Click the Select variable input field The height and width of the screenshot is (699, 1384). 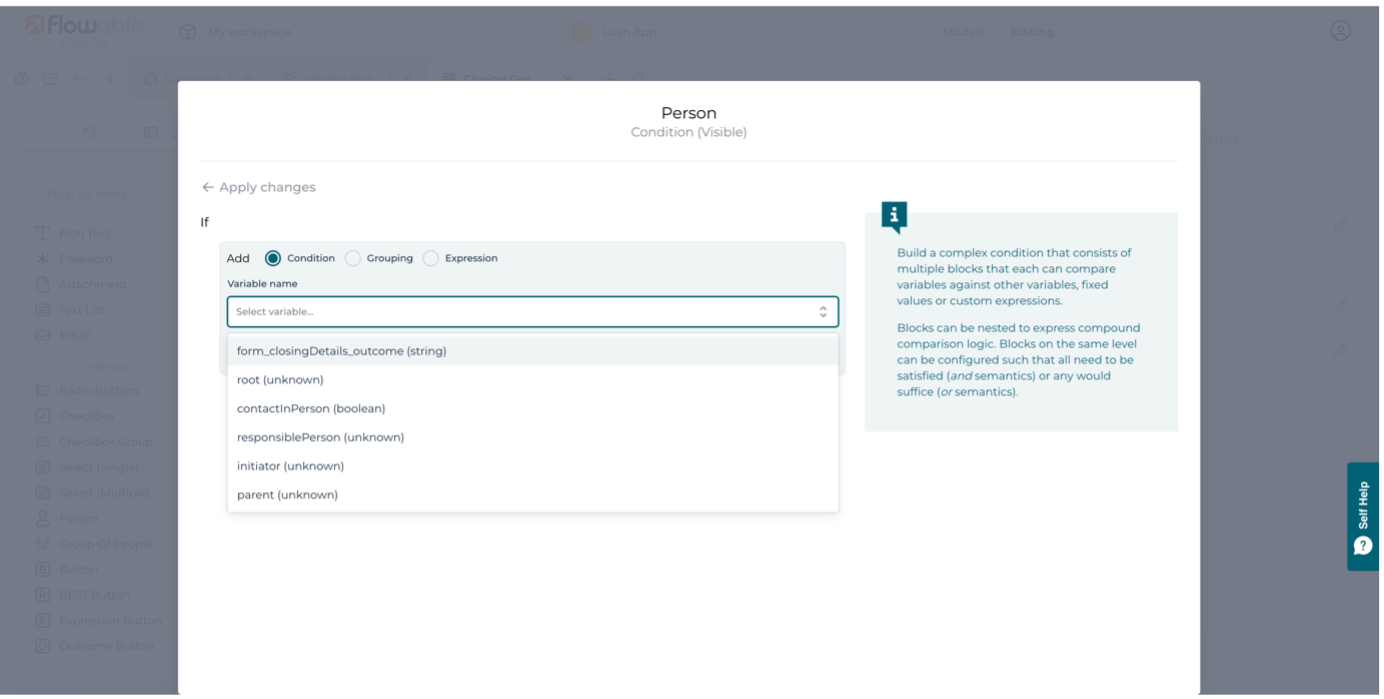click(520, 312)
